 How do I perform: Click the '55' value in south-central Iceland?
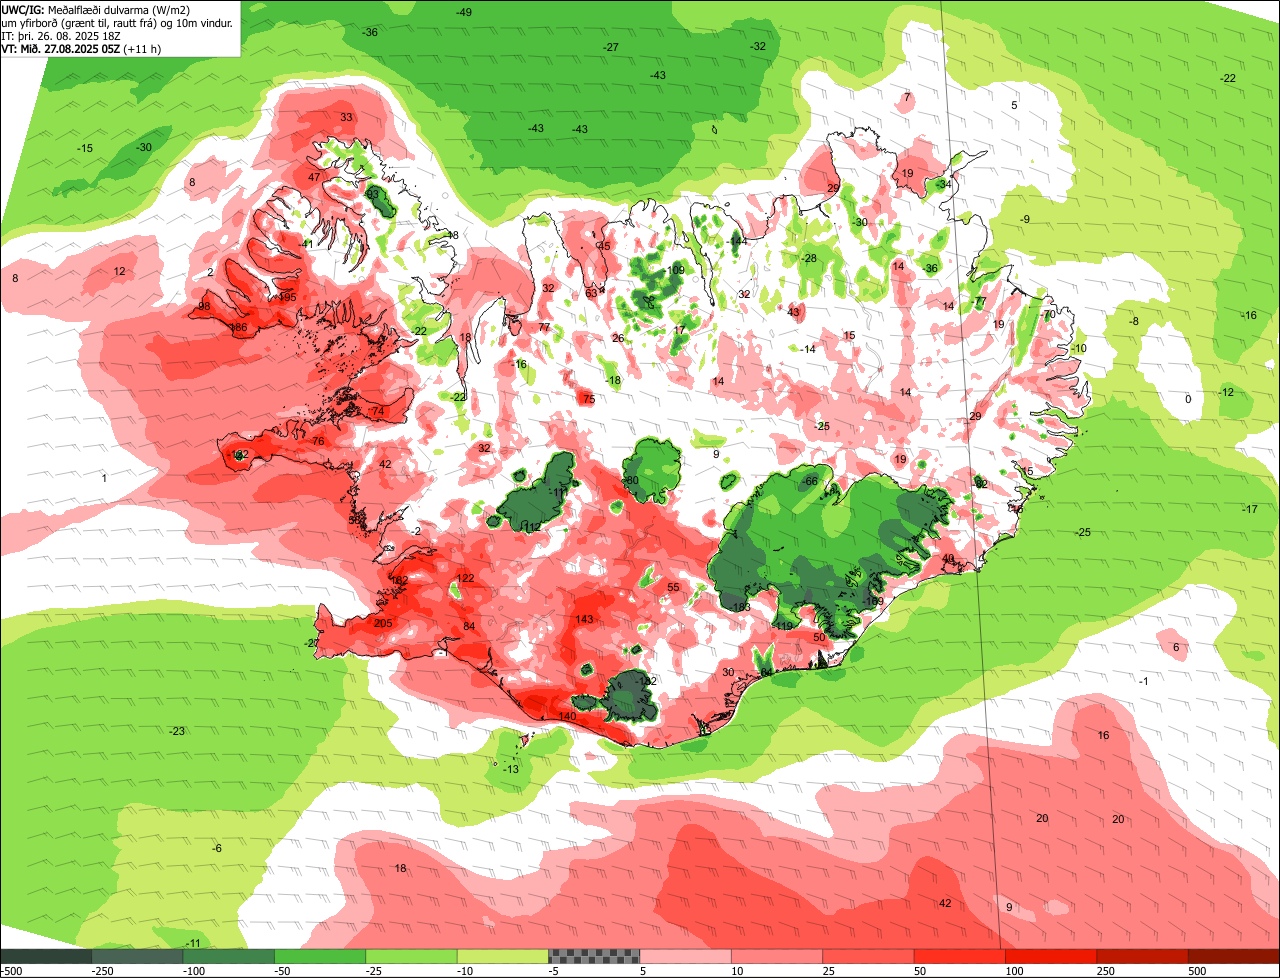click(x=673, y=587)
